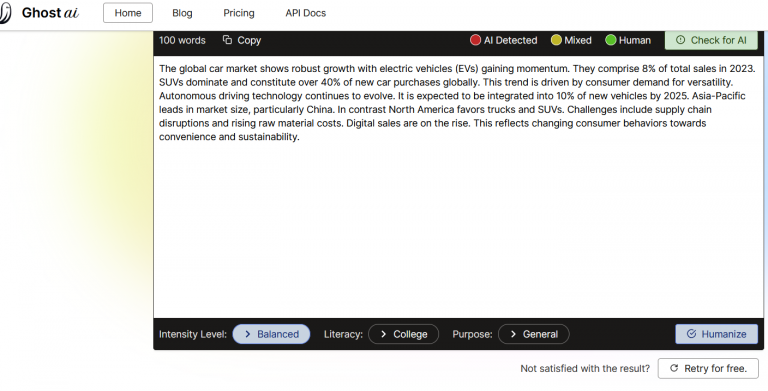Screen dimensions: 768x391
Task: Click the red AI Detected dot
Action: coord(475,40)
